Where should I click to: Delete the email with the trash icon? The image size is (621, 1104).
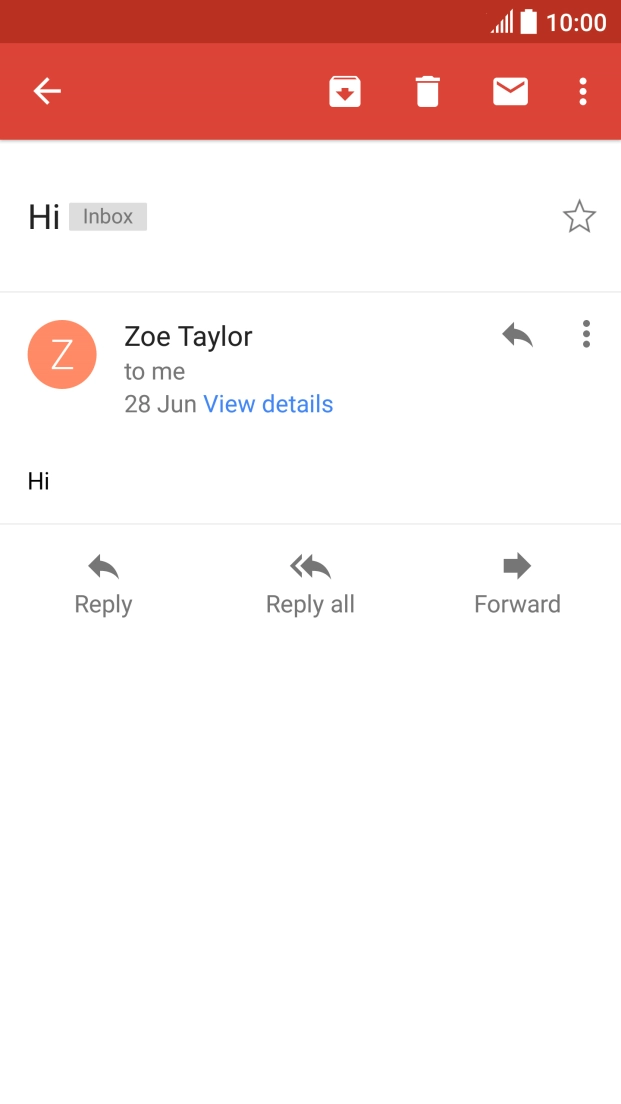(427, 91)
